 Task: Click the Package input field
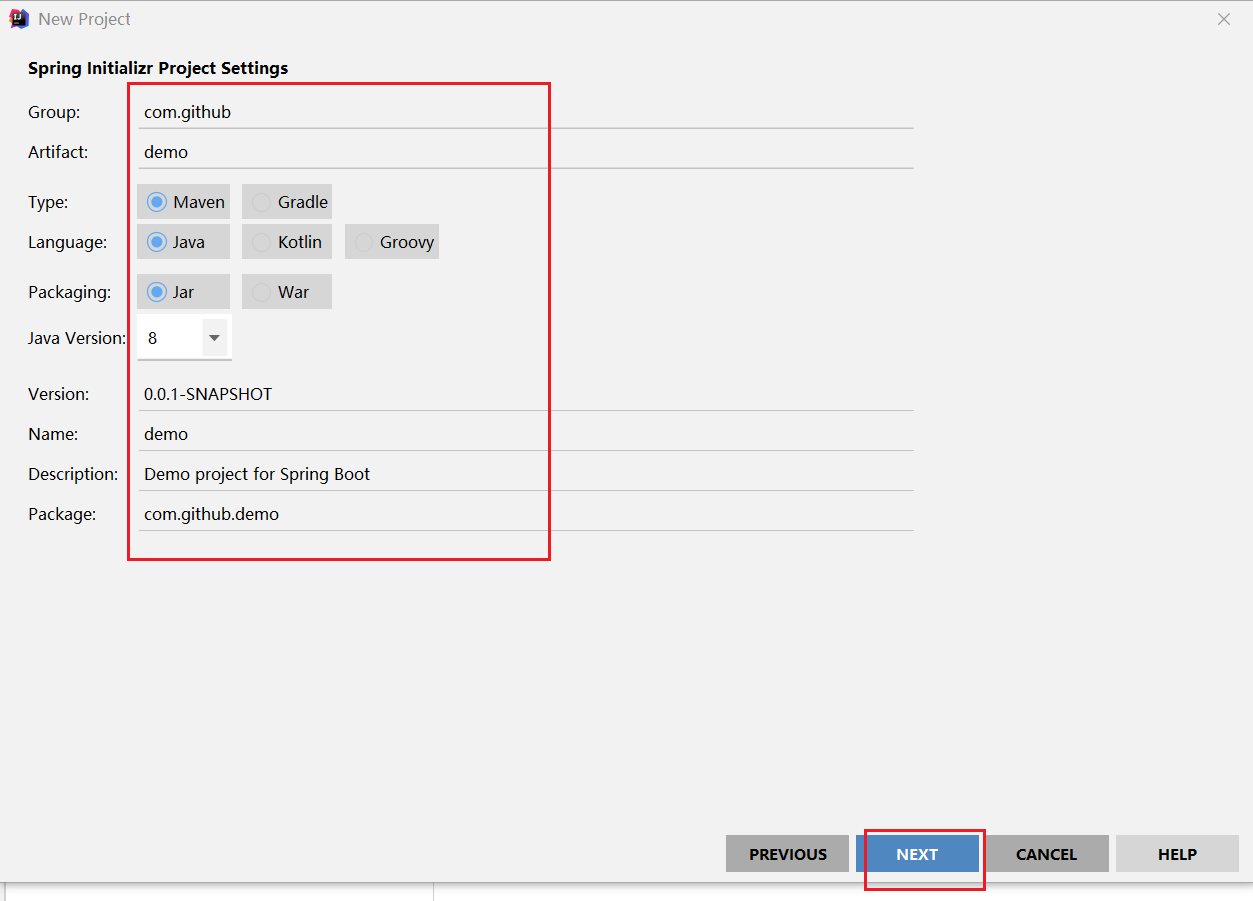[525, 514]
